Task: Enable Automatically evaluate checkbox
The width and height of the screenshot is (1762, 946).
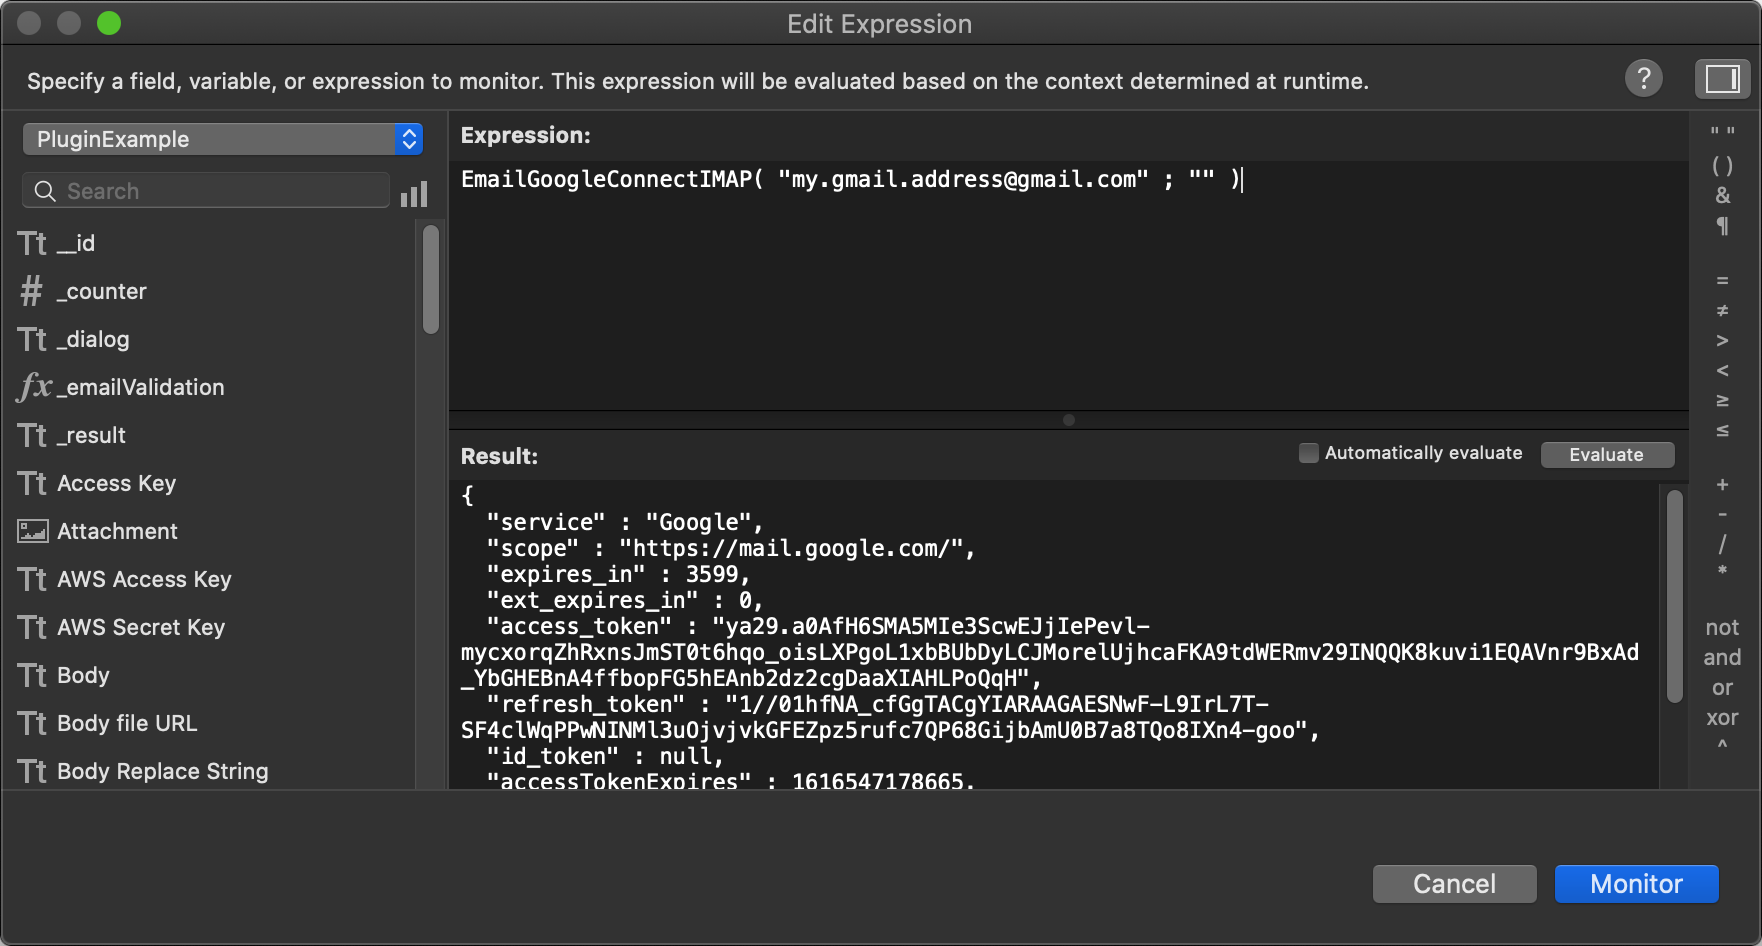Action: [1308, 453]
